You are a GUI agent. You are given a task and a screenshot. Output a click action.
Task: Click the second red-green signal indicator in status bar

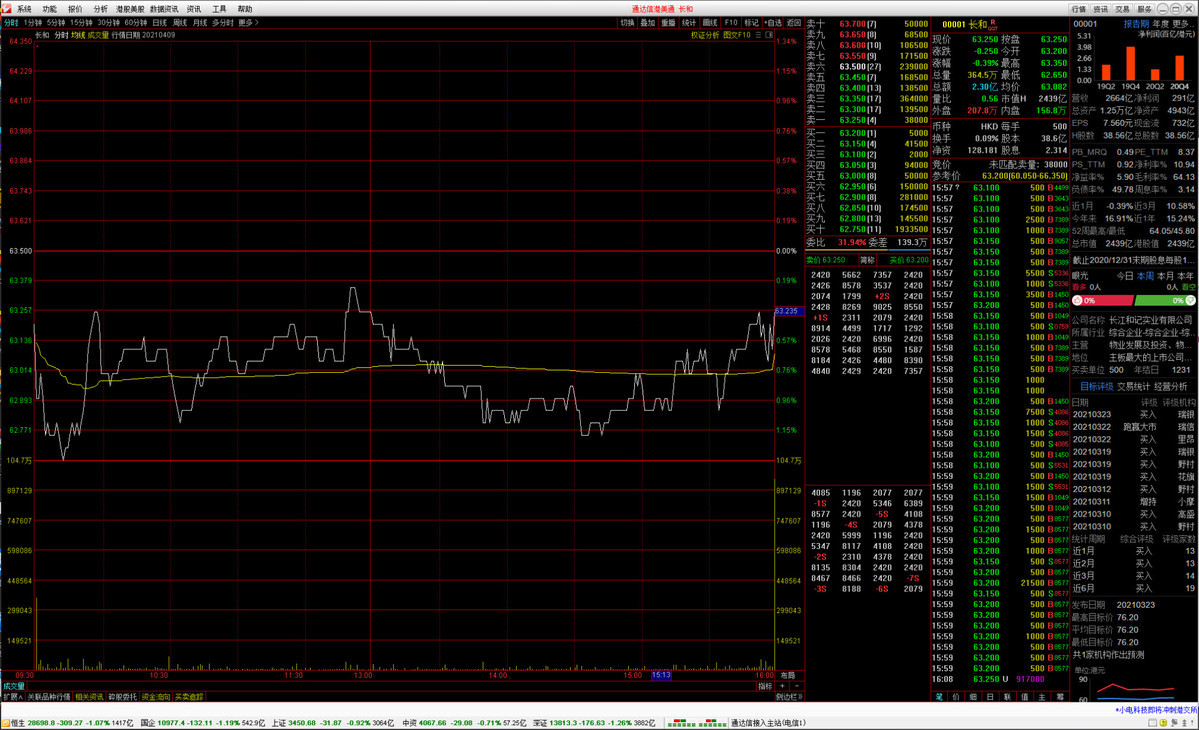713,722
